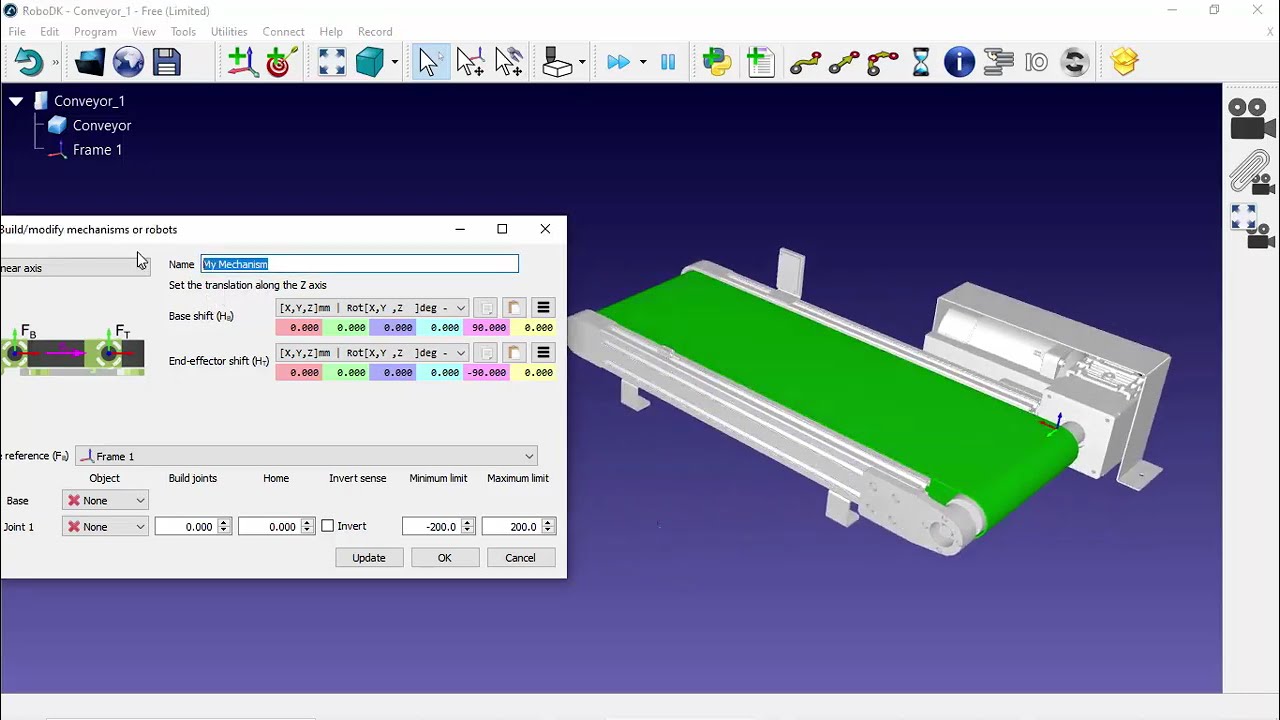Click the grey circular sync icon

(x=1075, y=62)
